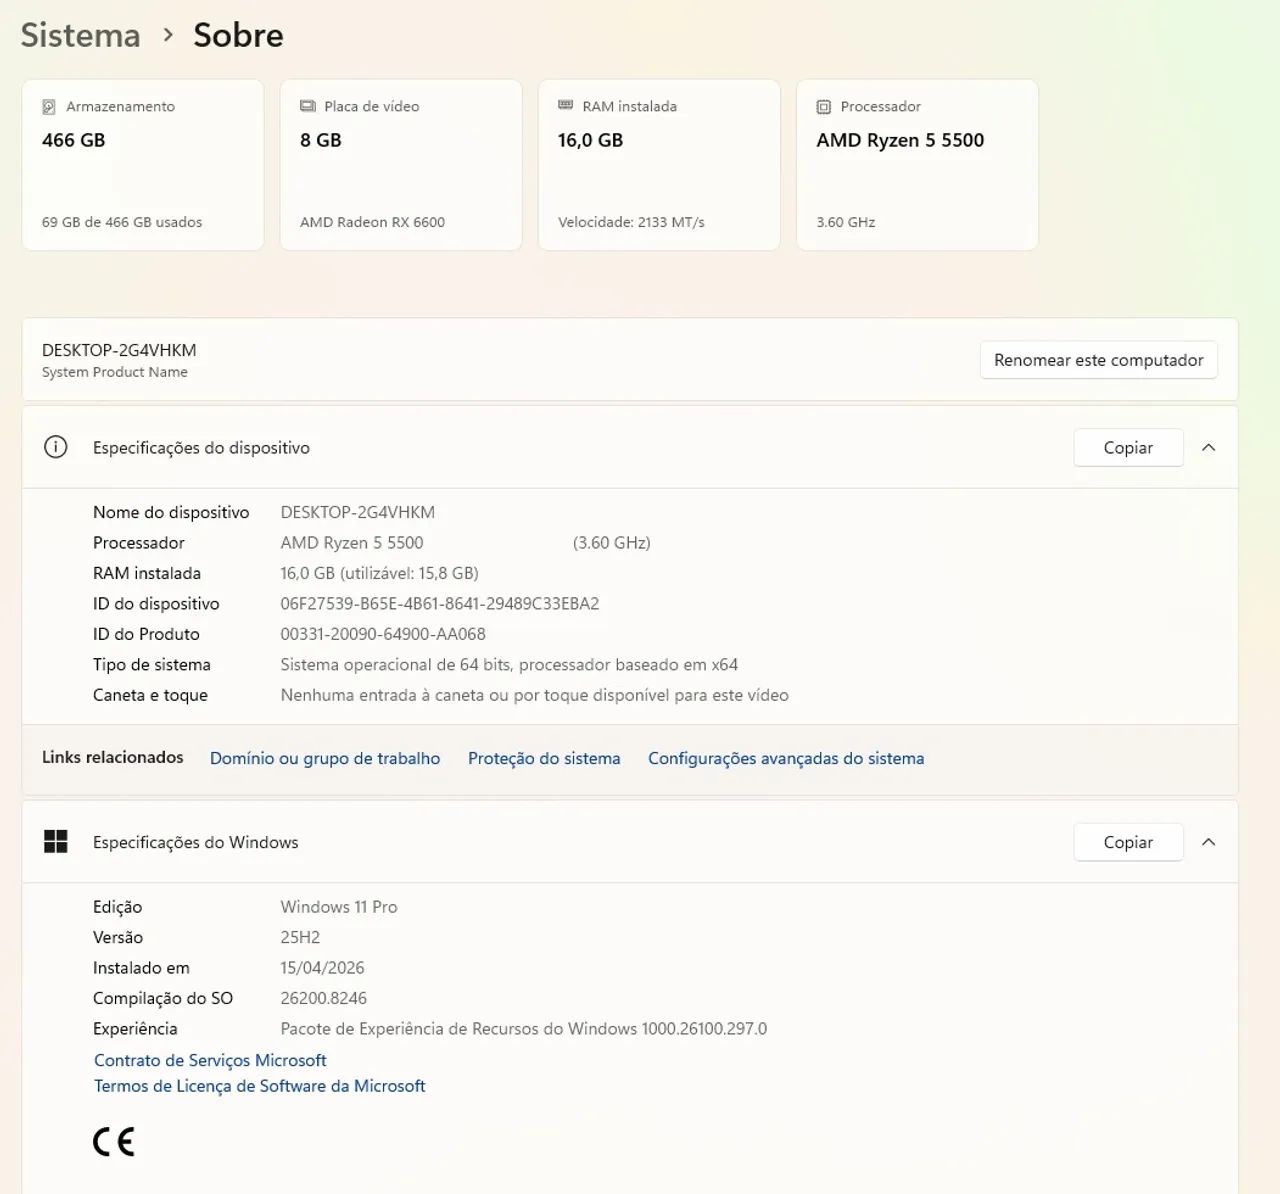Click the Nenhuma entrada à caneta value
Screen dimensions: 1280x1194
point(535,695)
